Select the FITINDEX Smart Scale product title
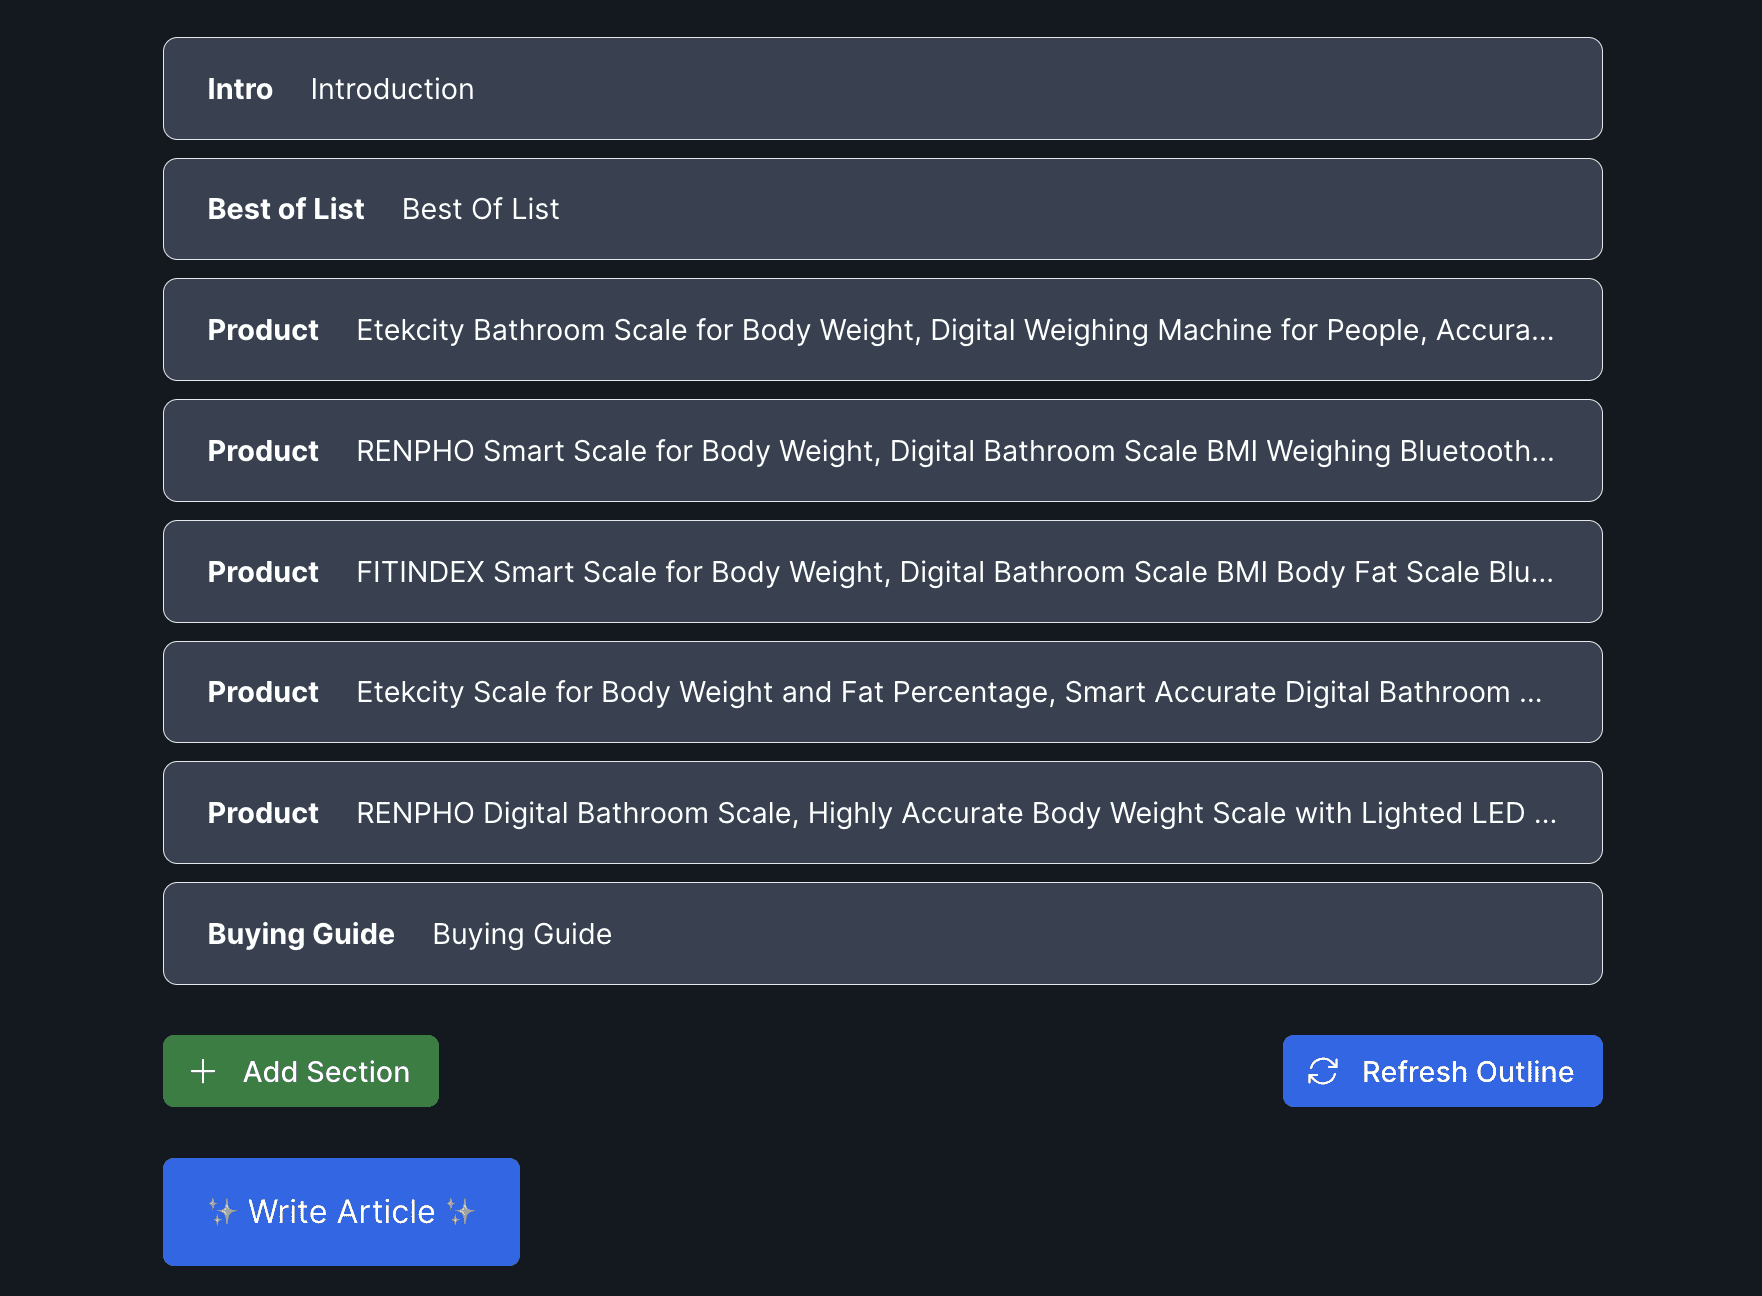This screenshot has width=1762, height=1296. point(955,572)
